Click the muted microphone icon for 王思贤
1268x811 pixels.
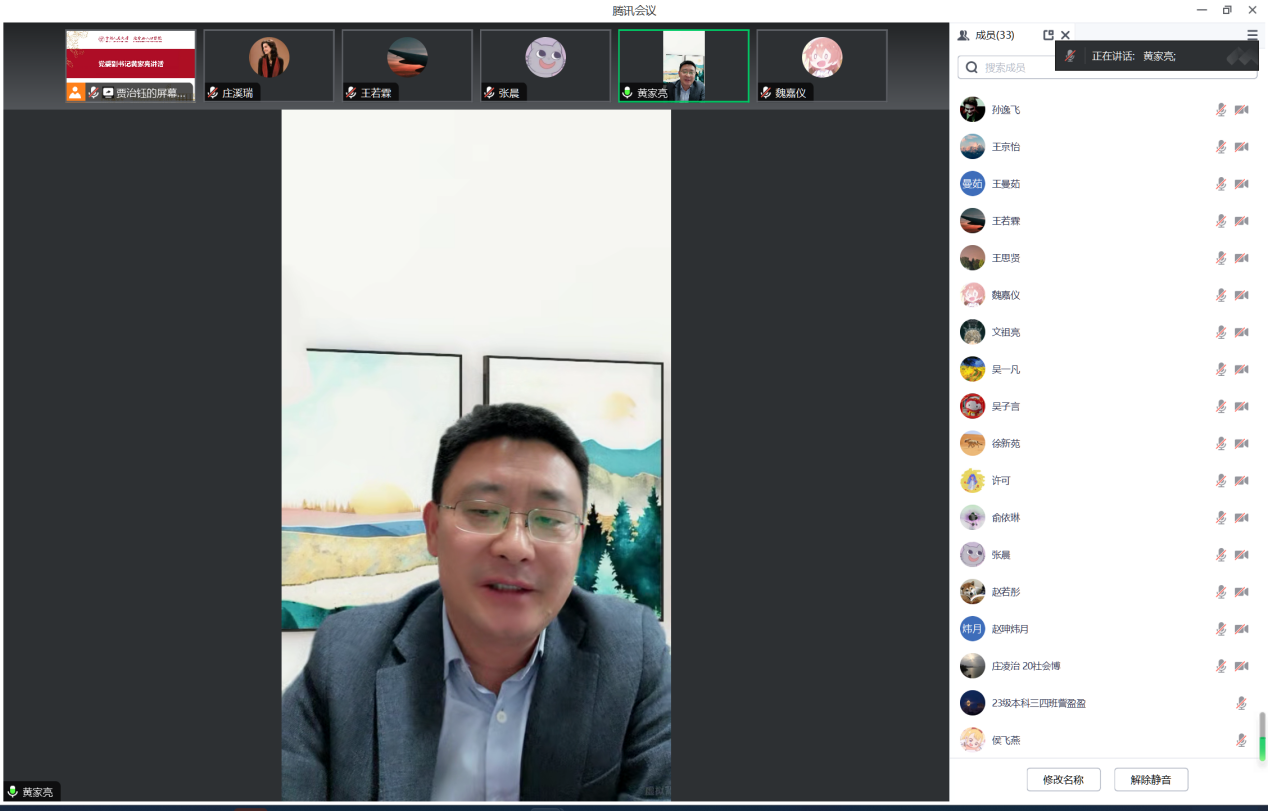tap(1221, 258)
